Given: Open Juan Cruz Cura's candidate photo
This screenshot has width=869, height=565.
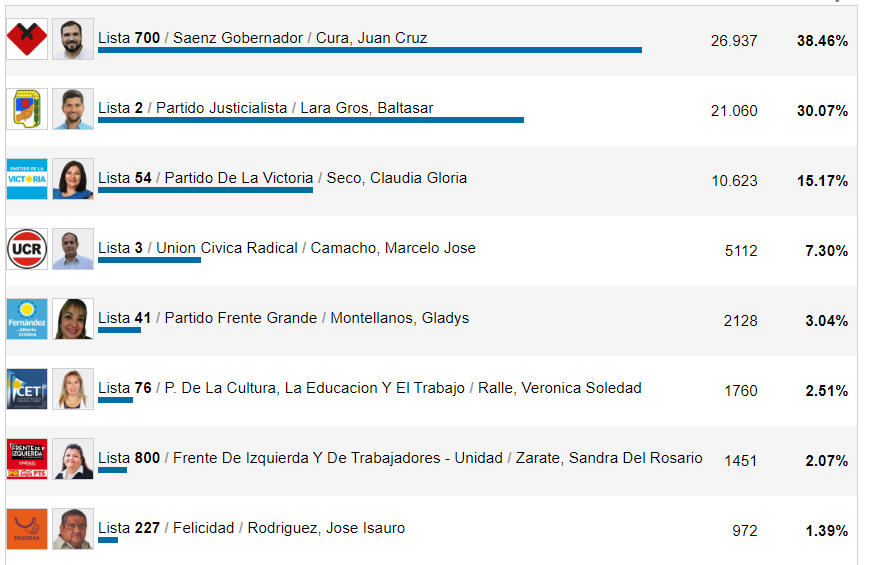Looking at the screenshot, I should click(x=73, y=39).
